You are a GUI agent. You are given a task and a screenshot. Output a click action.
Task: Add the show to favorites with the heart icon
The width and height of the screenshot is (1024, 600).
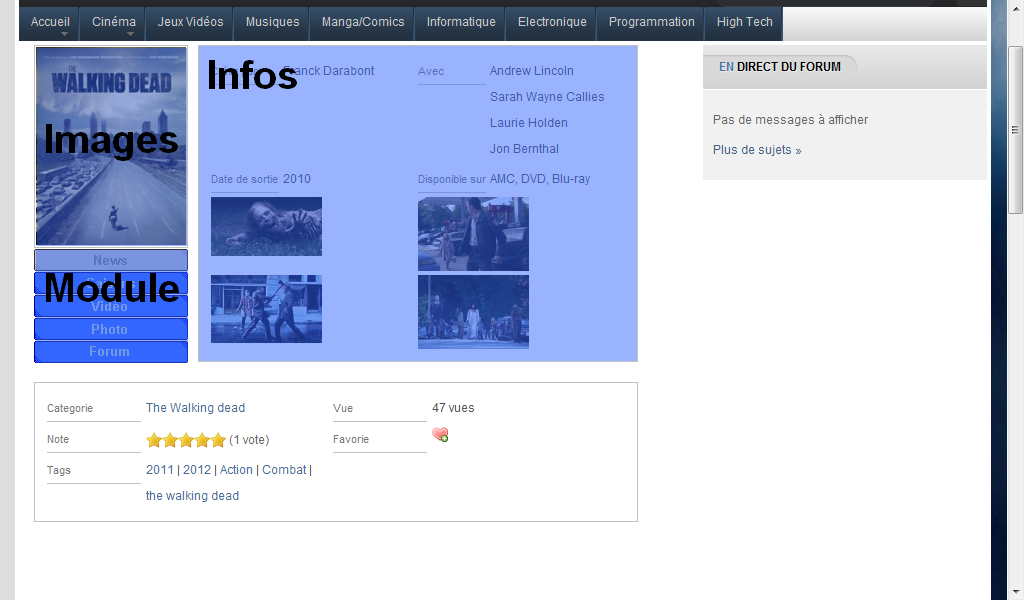(x=440, y=435)
